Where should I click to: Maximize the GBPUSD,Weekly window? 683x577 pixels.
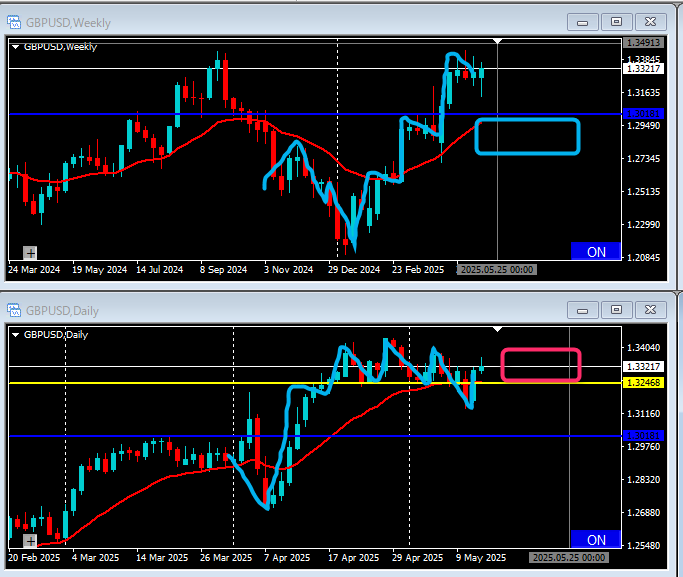coord(616,22)
